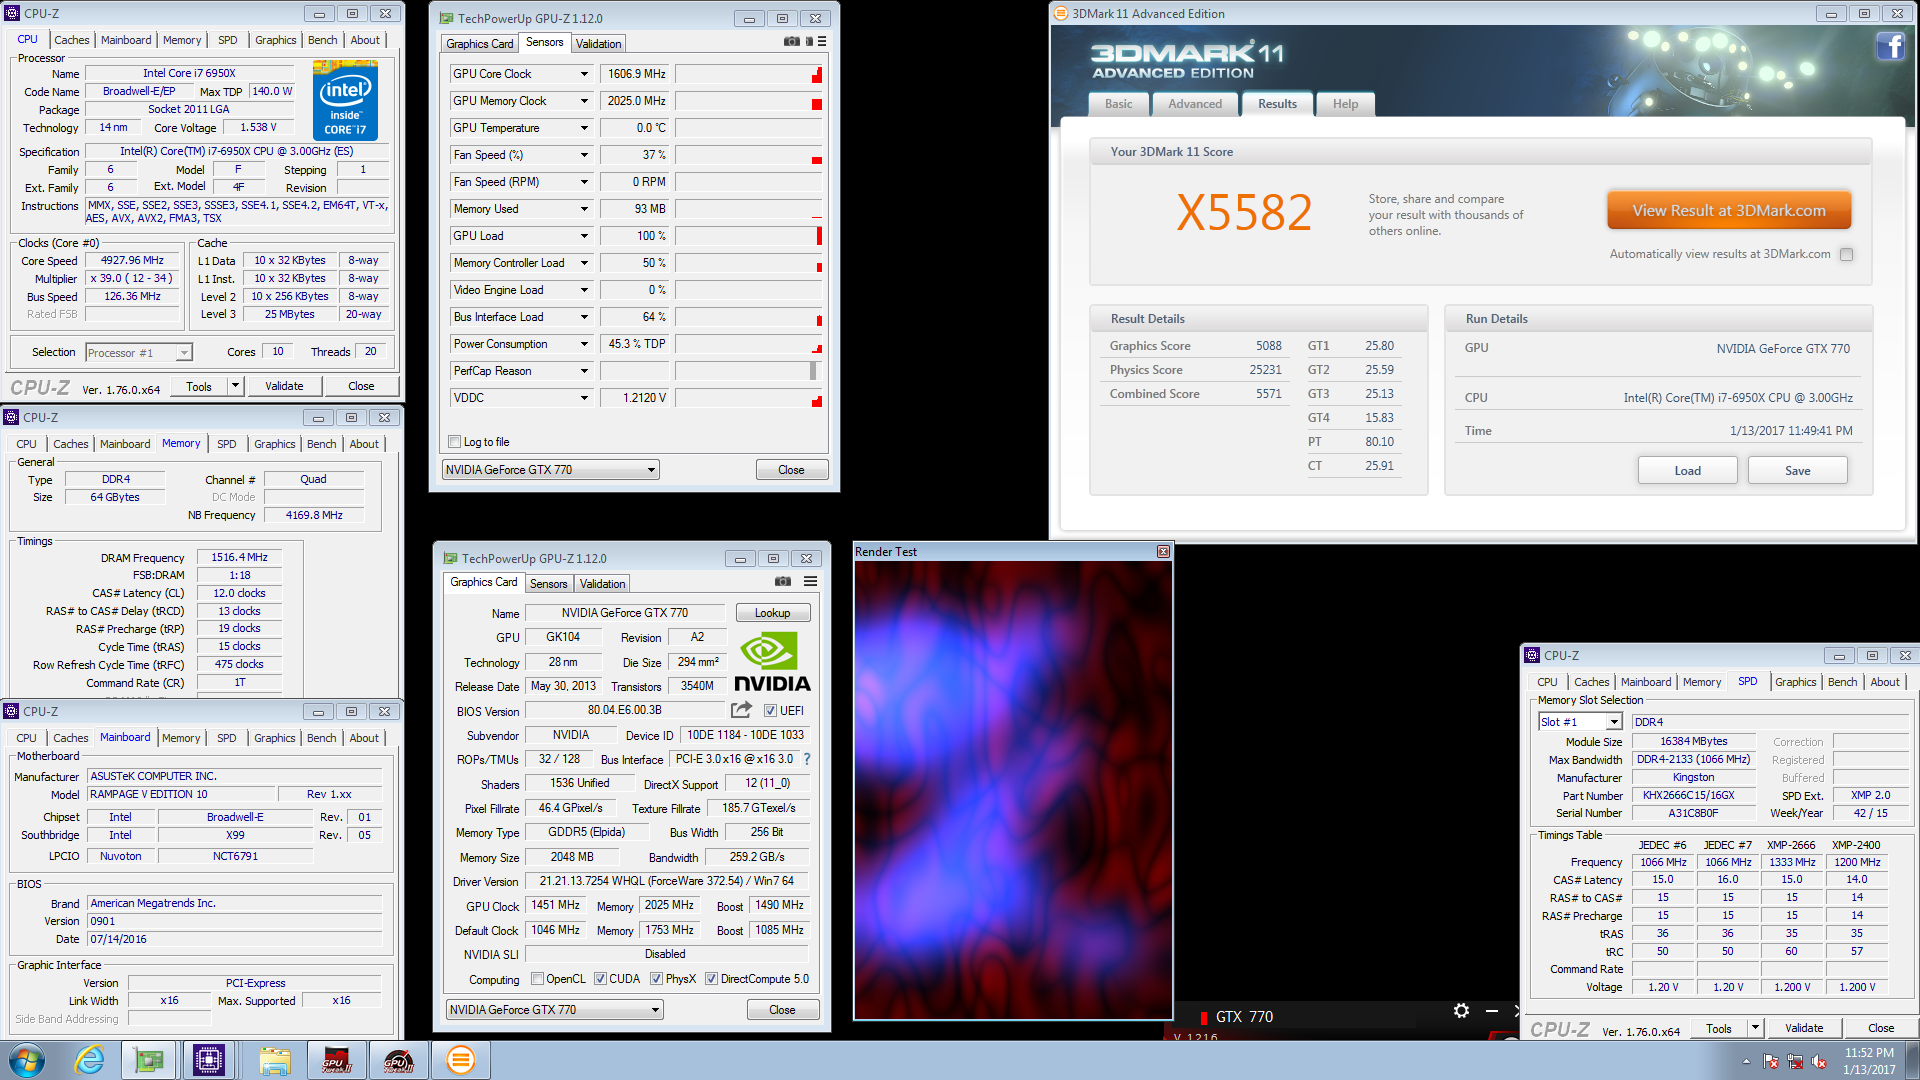The image size is (1920, 1080).
Task: Click the taskbar clock showing 11:52 PM
Action: click(1869, 1061)
